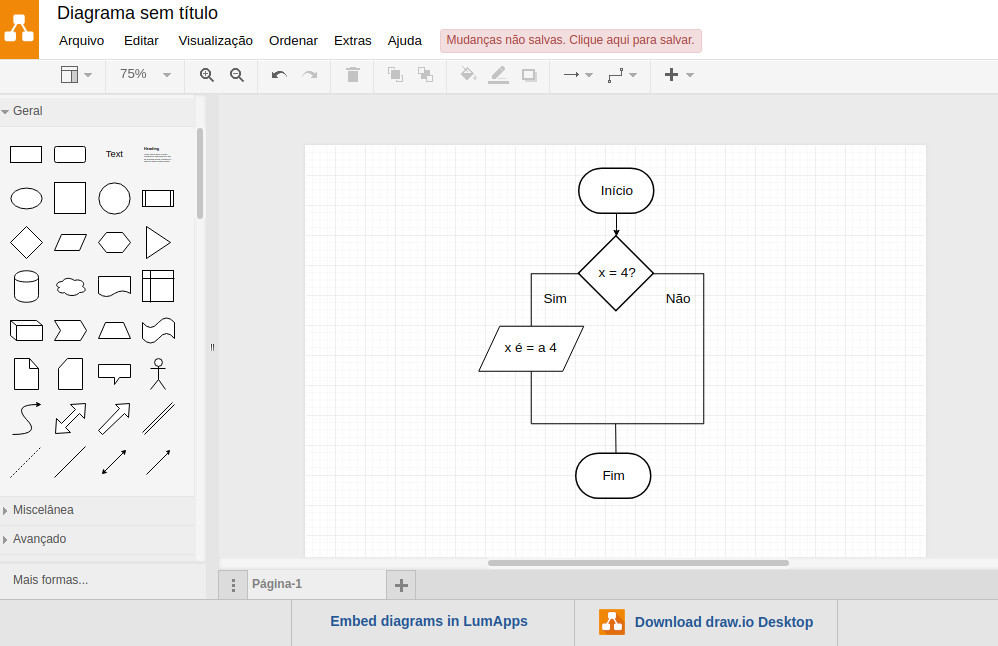
Task: Click the undo arrow icon
Action: pos(279,75)
